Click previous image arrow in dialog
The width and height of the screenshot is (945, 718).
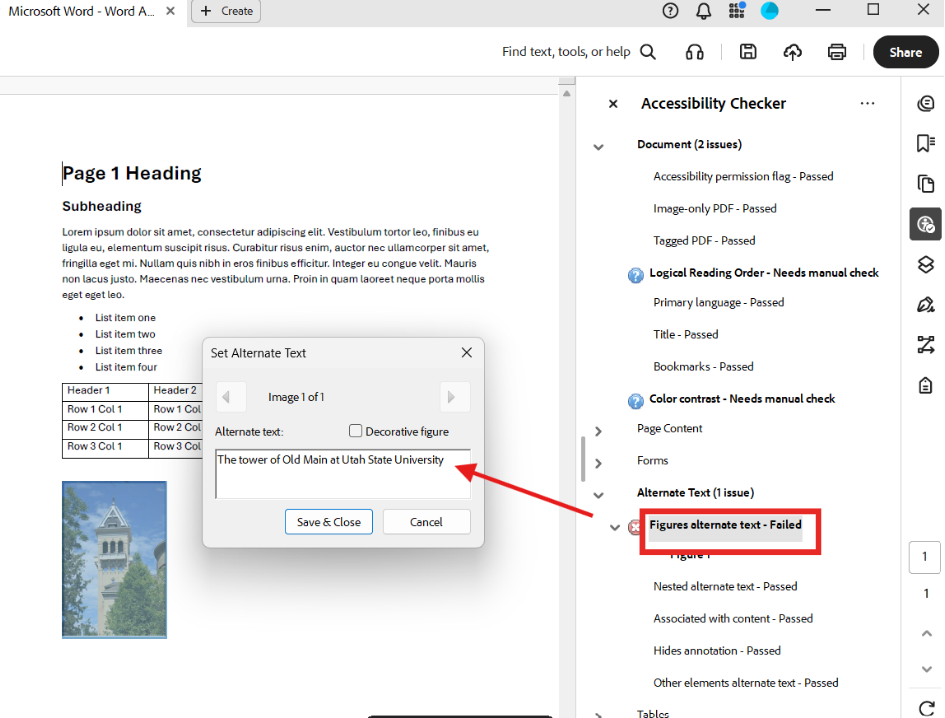pyautogui.click(x=231, y=397)
